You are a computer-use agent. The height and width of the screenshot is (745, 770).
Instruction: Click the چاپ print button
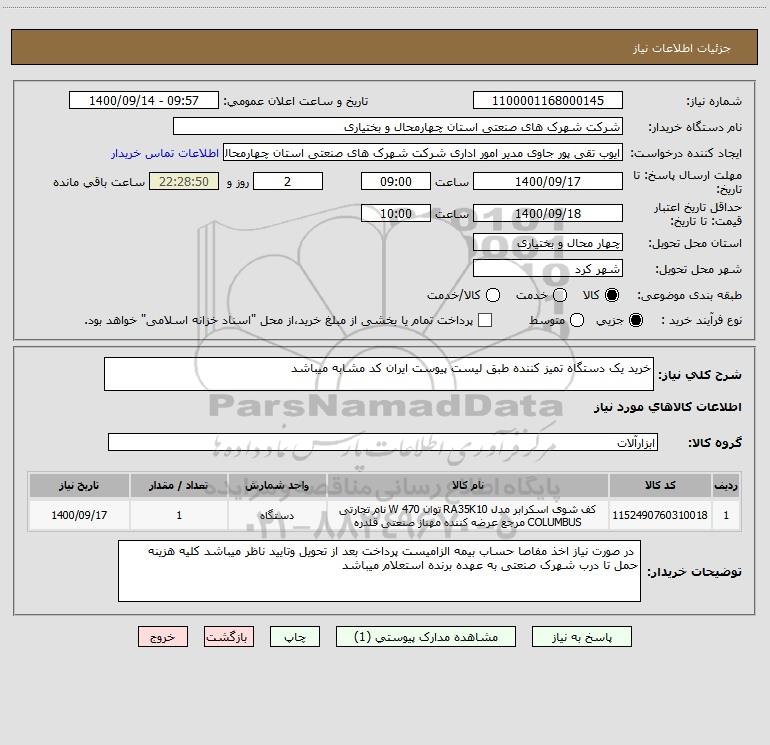point(295,637)
